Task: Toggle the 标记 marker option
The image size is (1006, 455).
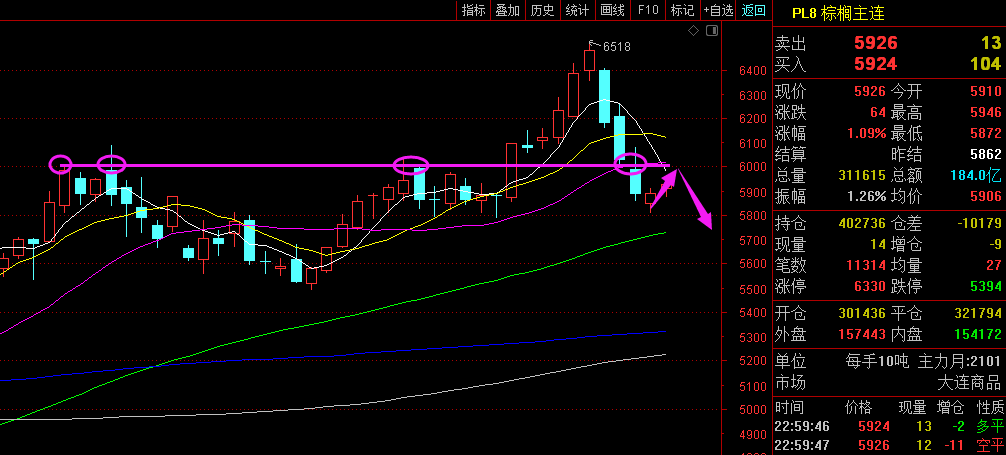Action: coord(682,10)
